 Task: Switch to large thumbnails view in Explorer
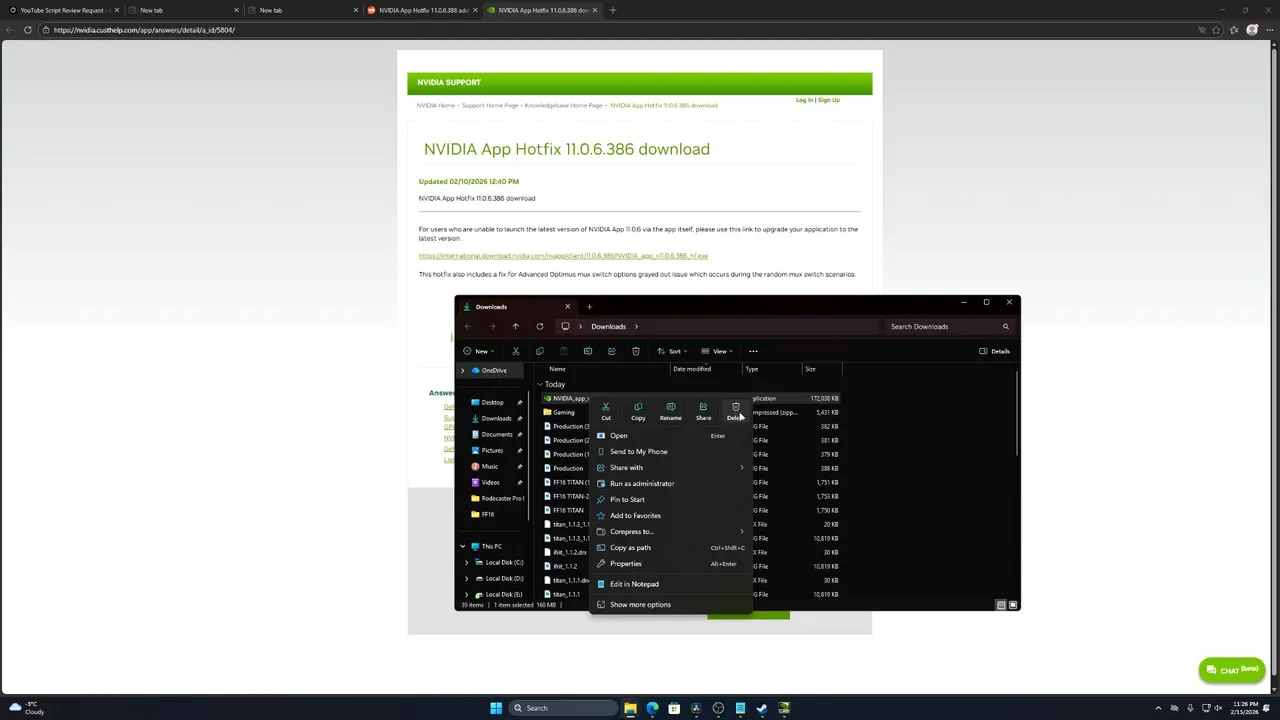pyautogui.click(x=1013, y=605)
